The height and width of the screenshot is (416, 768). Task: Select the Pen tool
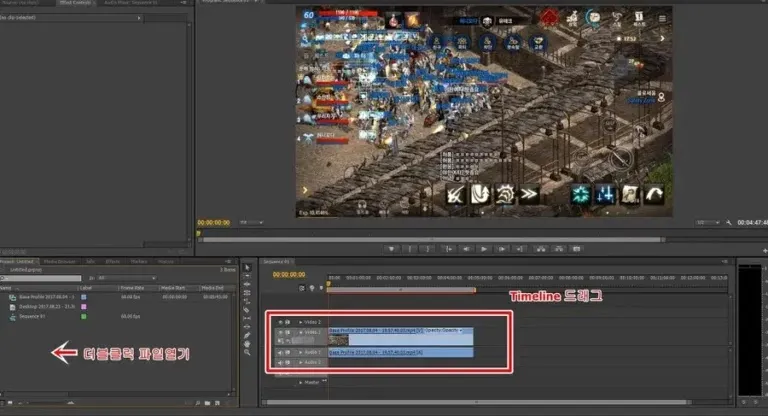click(x=247, y=335)
